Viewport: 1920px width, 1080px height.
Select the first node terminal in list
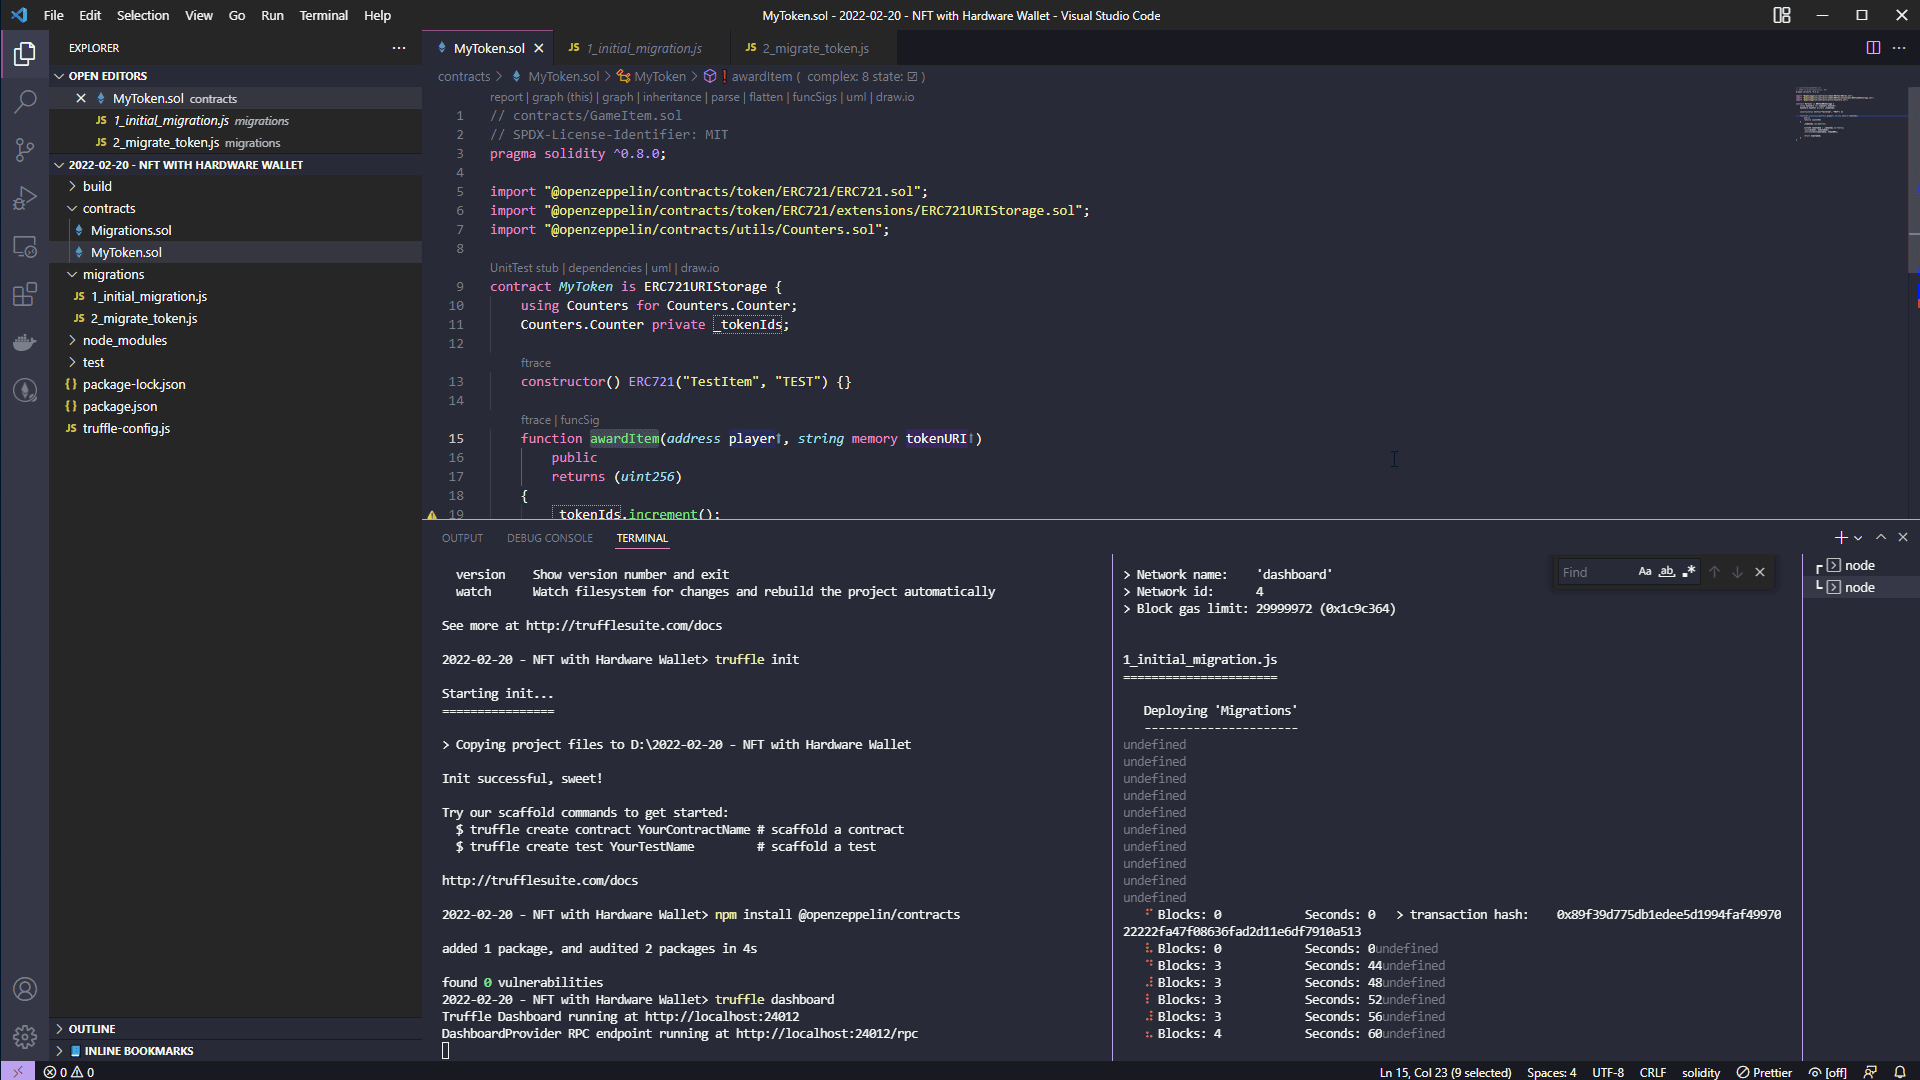[1860, 565]
